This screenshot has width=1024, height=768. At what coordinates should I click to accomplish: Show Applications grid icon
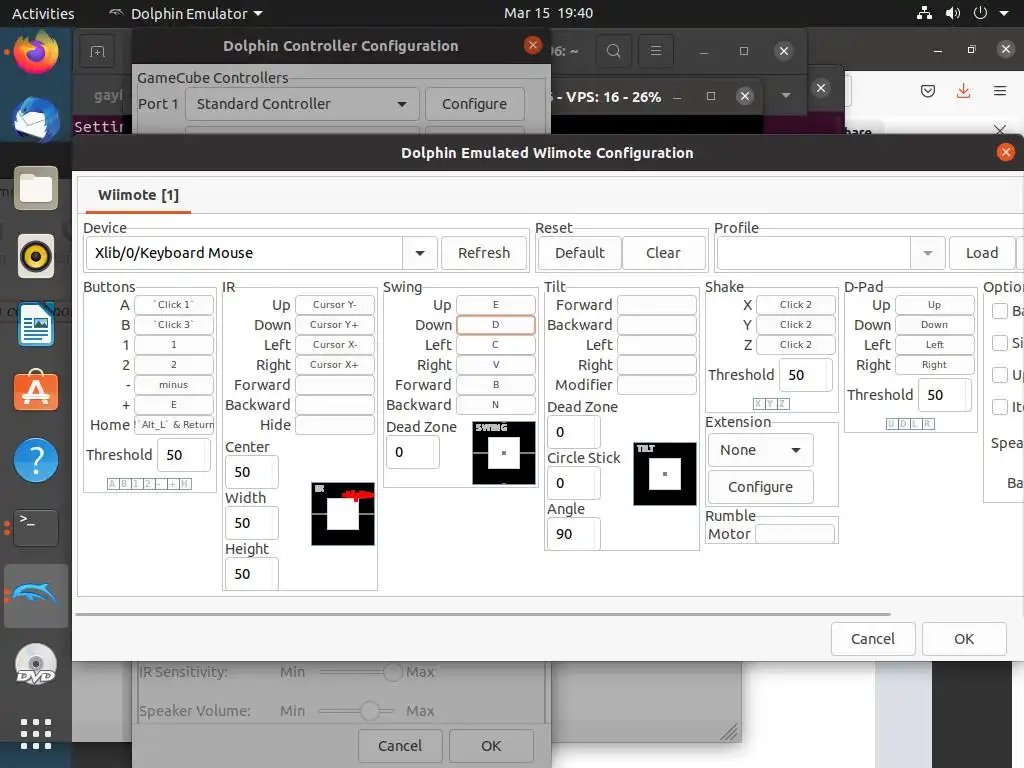36,734
